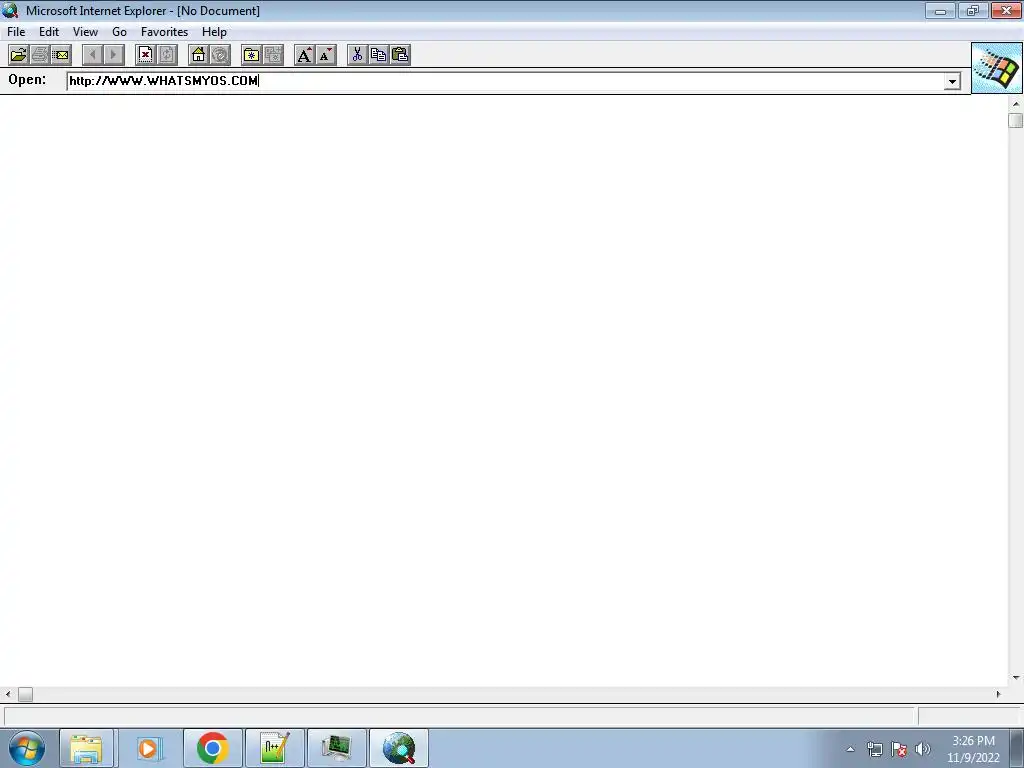Increase font size with large A

304,55
